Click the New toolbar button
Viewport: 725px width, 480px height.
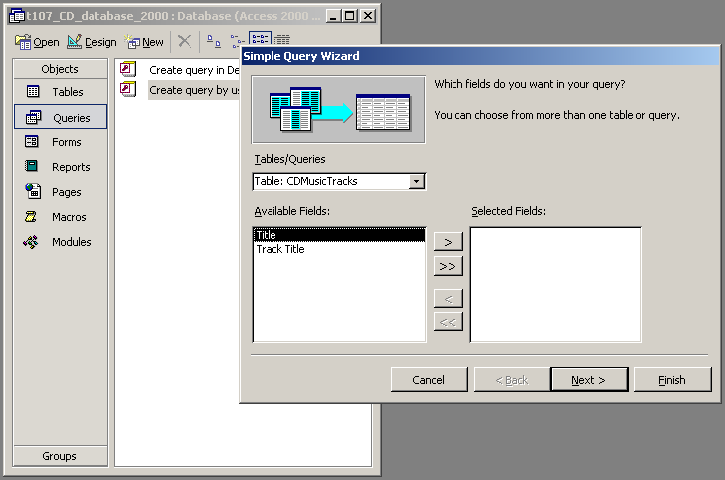click(x=146, y=42)
